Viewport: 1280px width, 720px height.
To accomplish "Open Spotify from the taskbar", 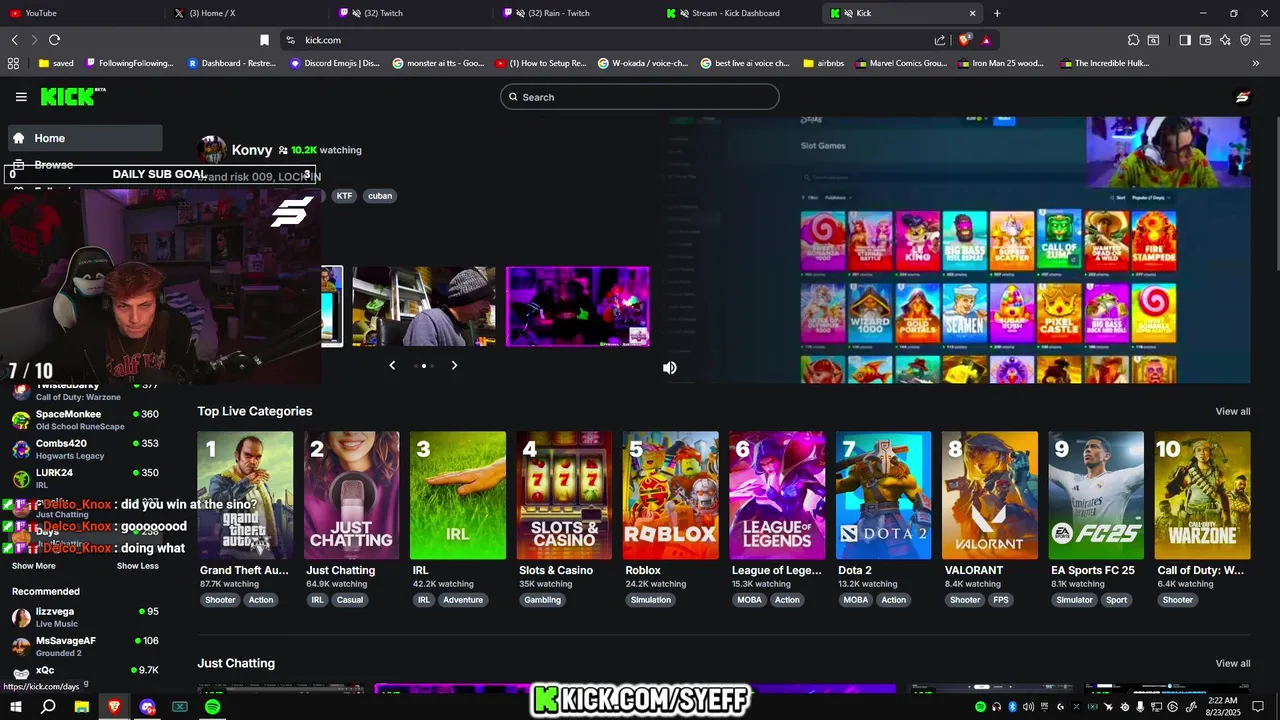I will point(213,707).
